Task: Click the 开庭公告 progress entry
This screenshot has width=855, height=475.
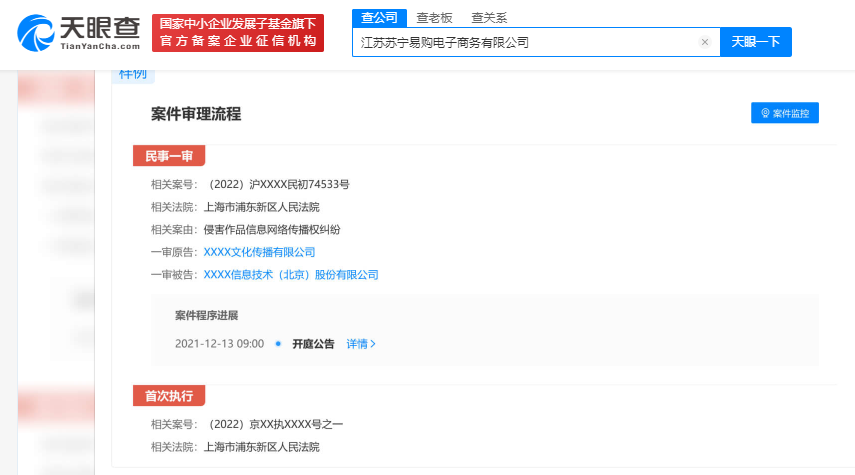Action: (314, 344)
